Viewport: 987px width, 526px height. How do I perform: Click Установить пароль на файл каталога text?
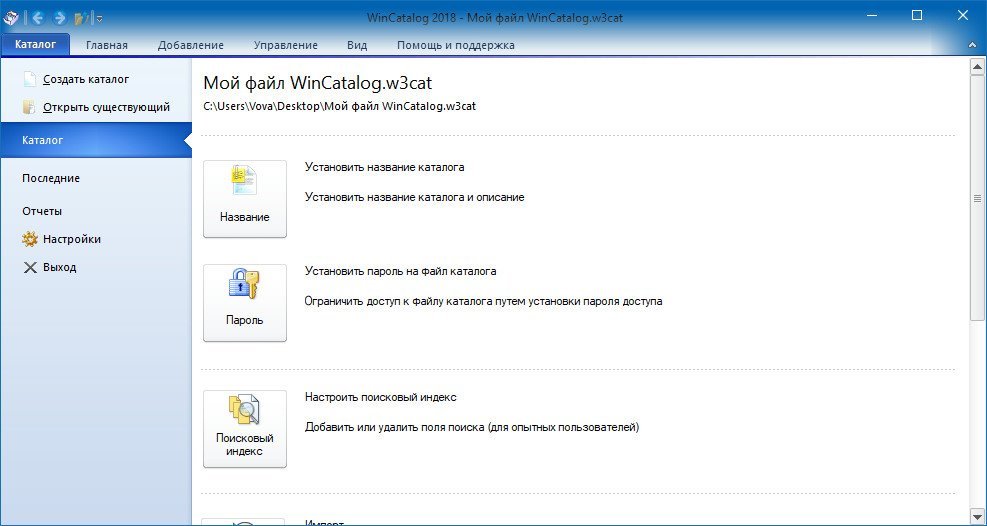[x=400, y=271]
